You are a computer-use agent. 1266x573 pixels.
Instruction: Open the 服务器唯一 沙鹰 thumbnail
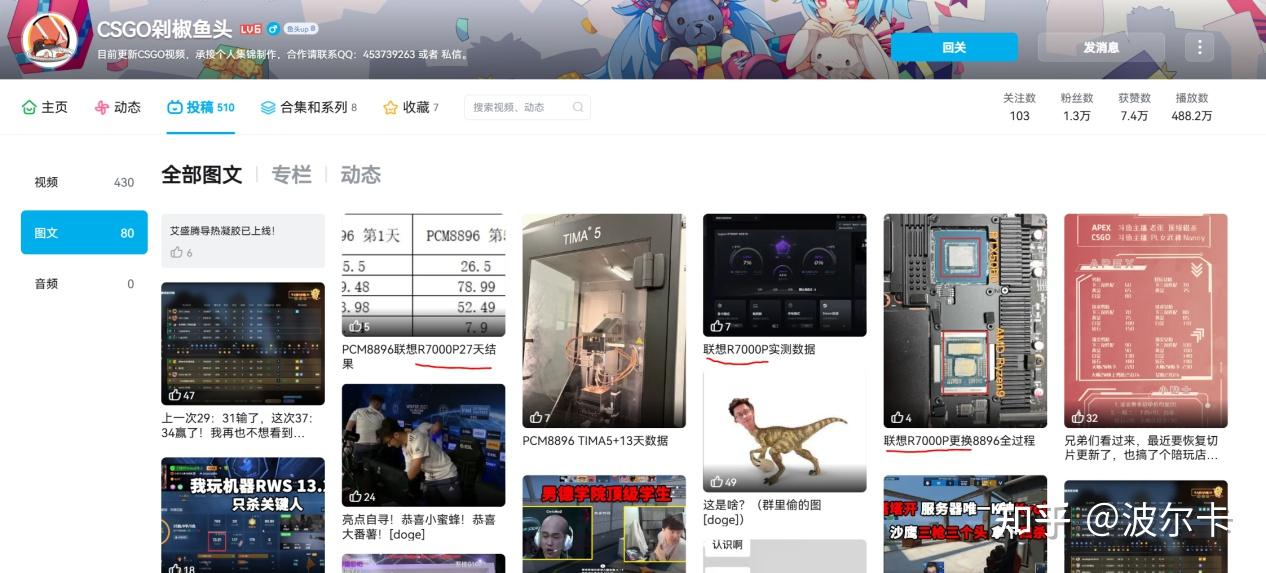965,524
